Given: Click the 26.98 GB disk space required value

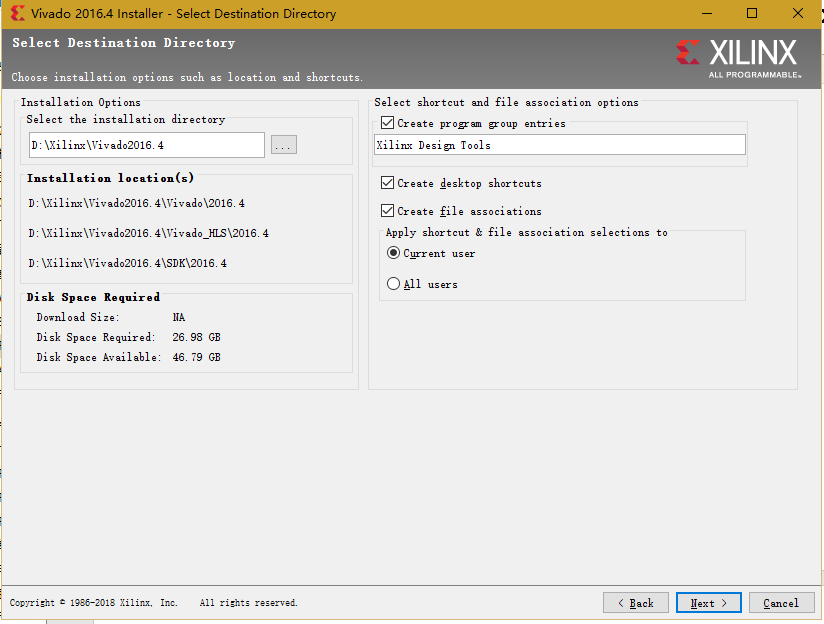Looking at the screenshot, I should (x=197, y=337).
